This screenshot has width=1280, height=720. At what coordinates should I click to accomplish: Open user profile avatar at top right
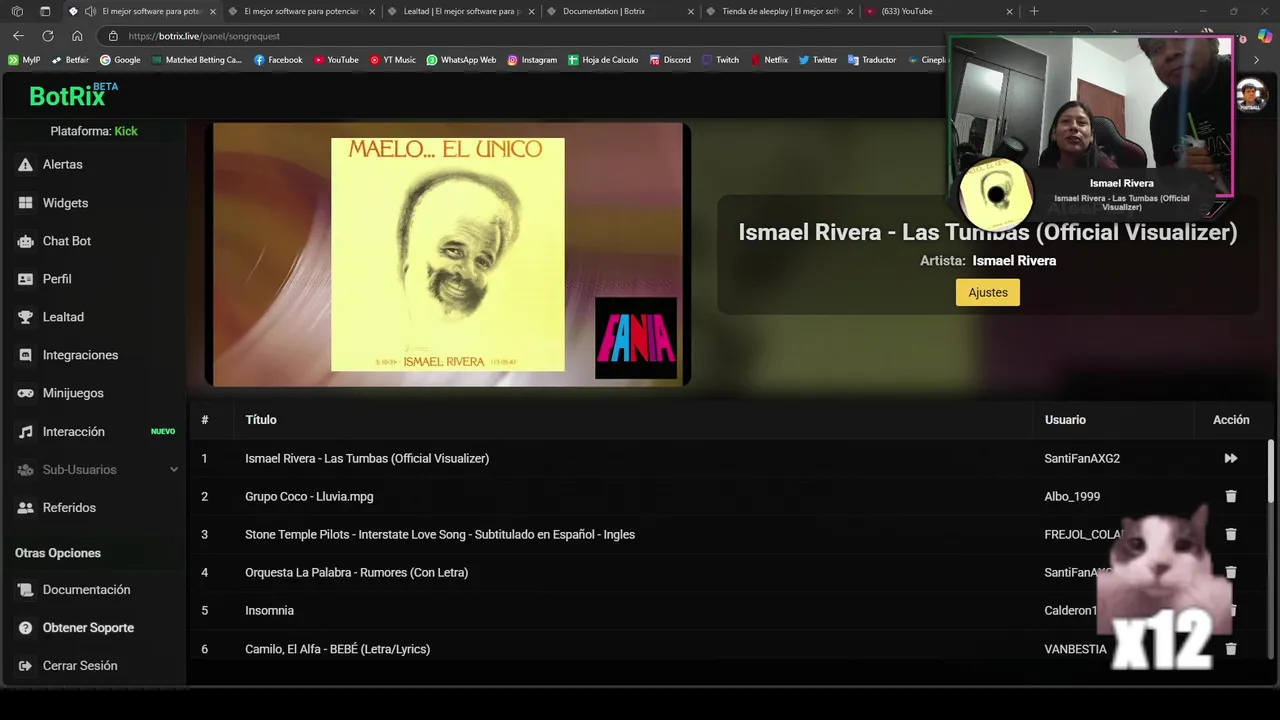tap(1251, 96)
